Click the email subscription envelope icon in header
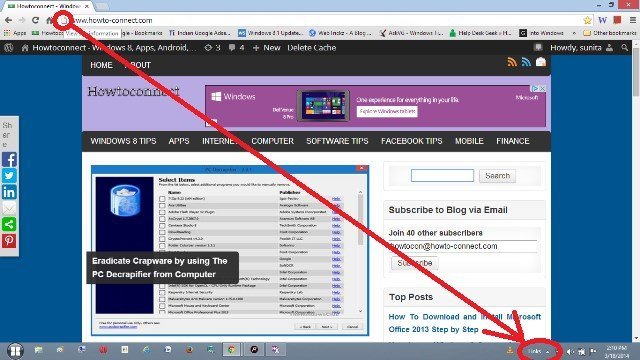The width and height of the screenshot is (640, 360). 541,62
